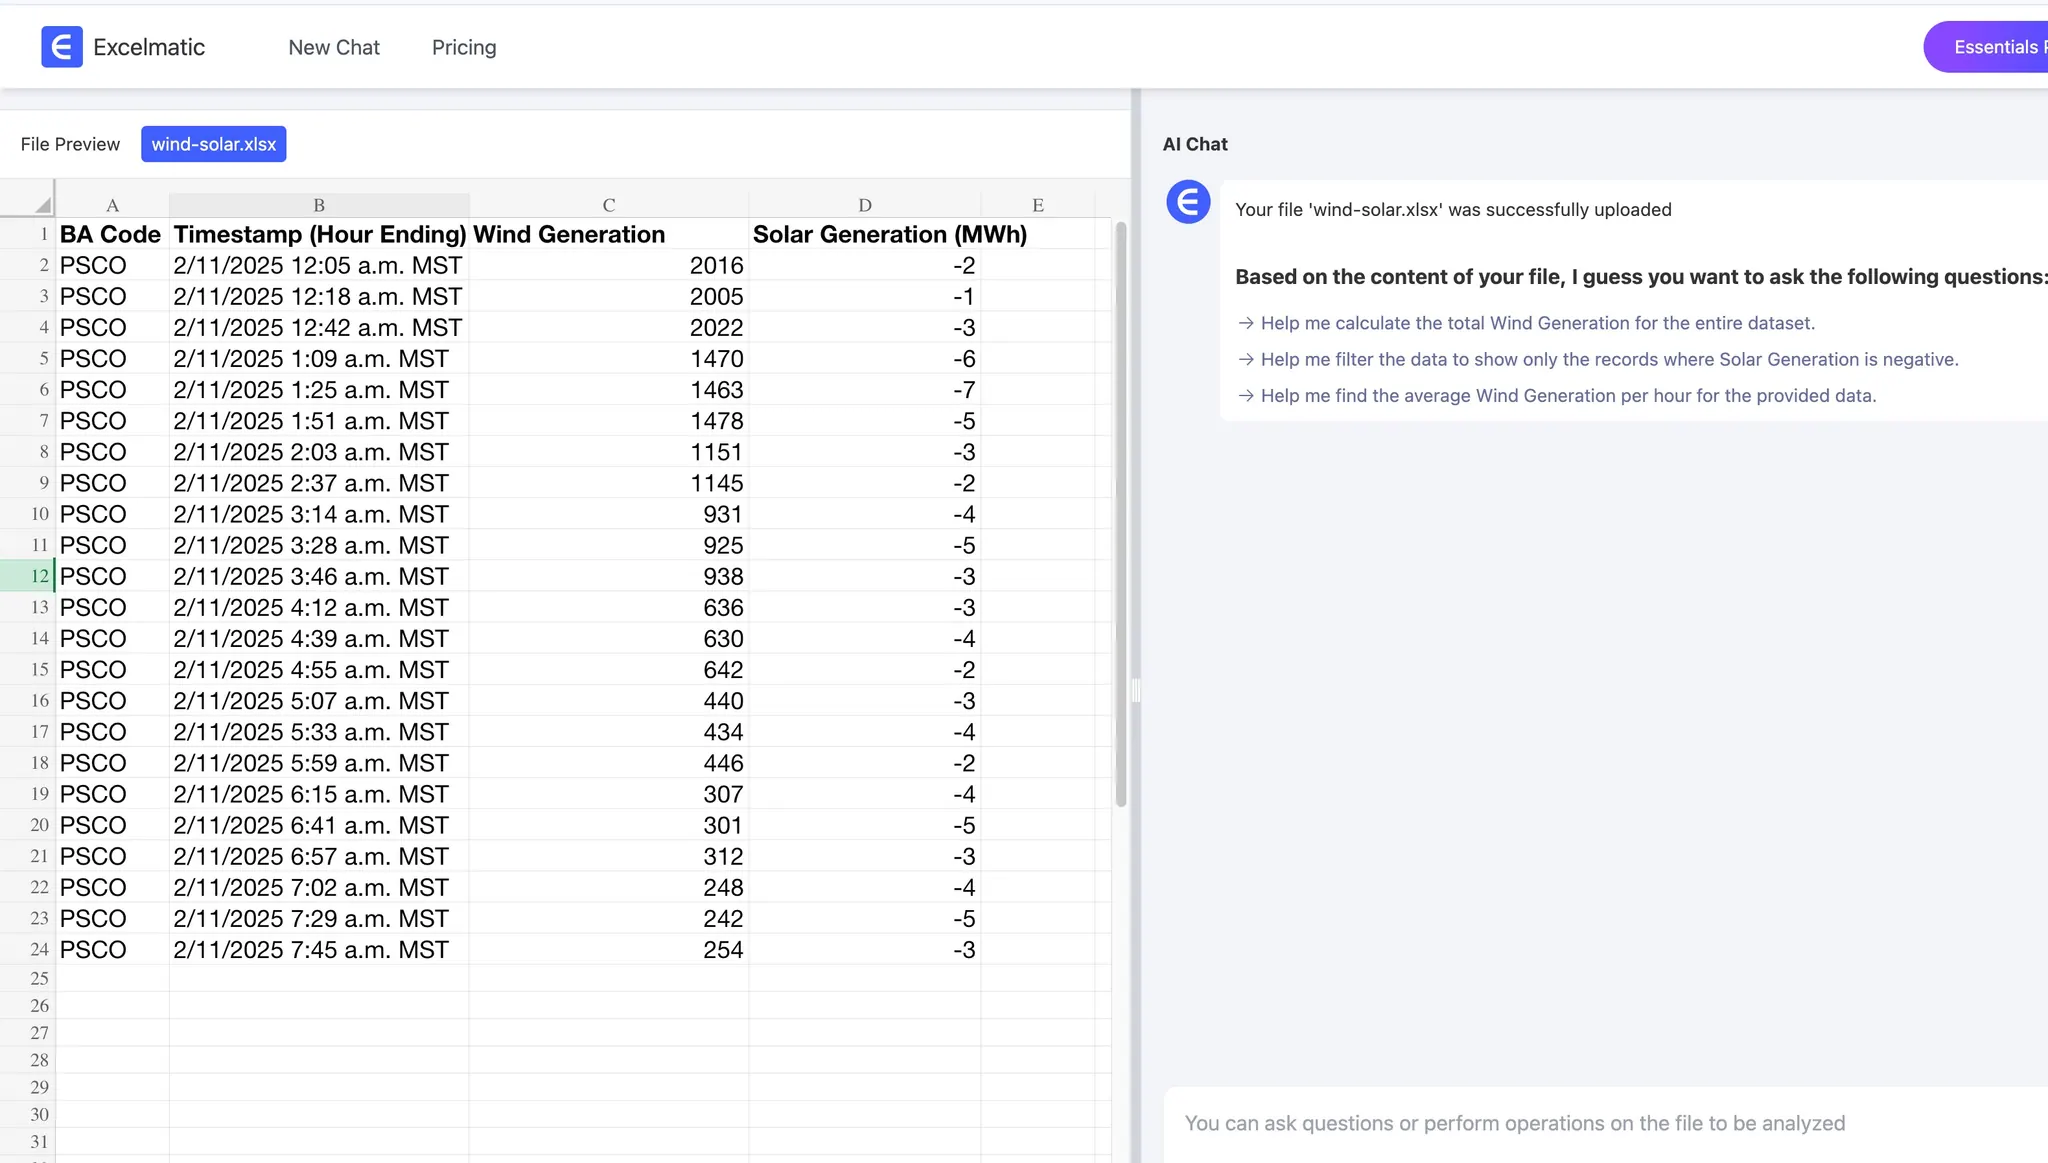This screenshot has height=1163, width=2048.
Task: Click arrow icon beside average Wind Generation suggestion
Action: pos(1246,396)
